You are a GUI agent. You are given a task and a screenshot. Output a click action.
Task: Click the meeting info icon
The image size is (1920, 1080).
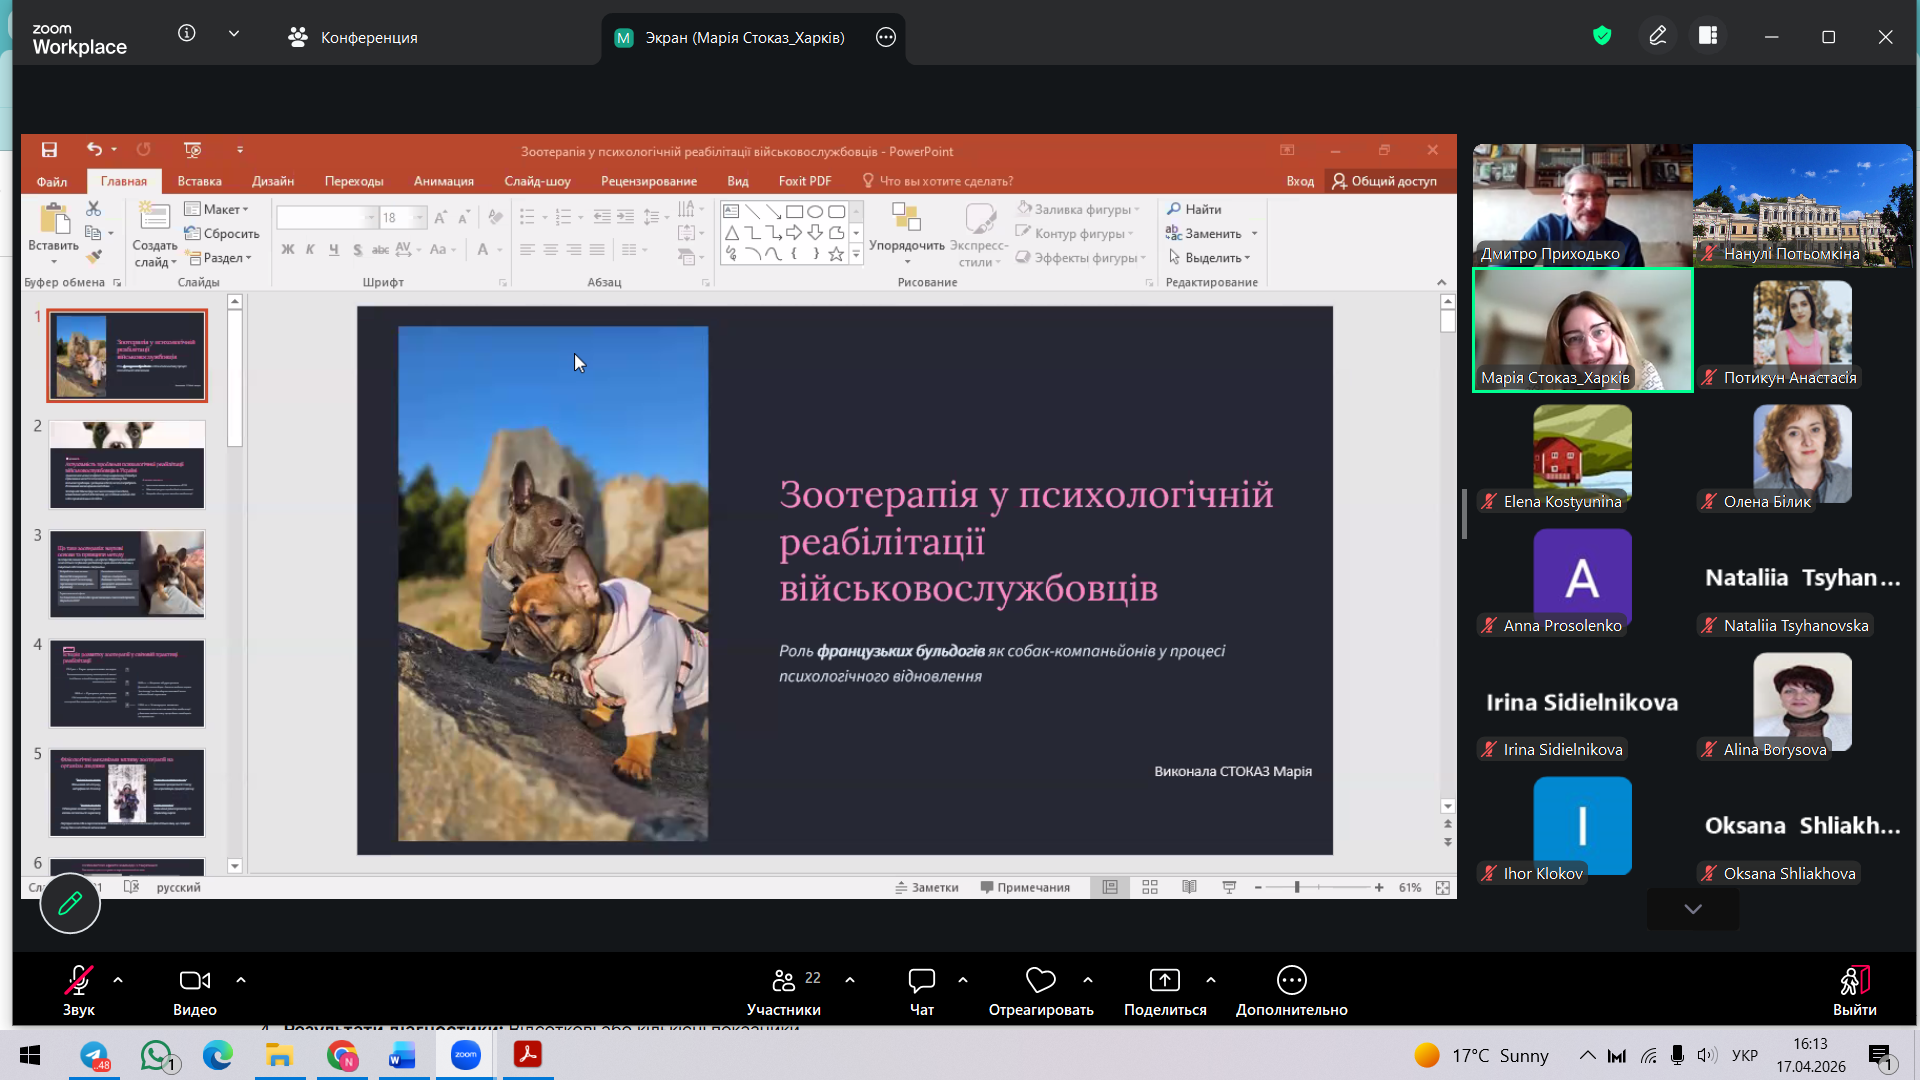(187, 33)
